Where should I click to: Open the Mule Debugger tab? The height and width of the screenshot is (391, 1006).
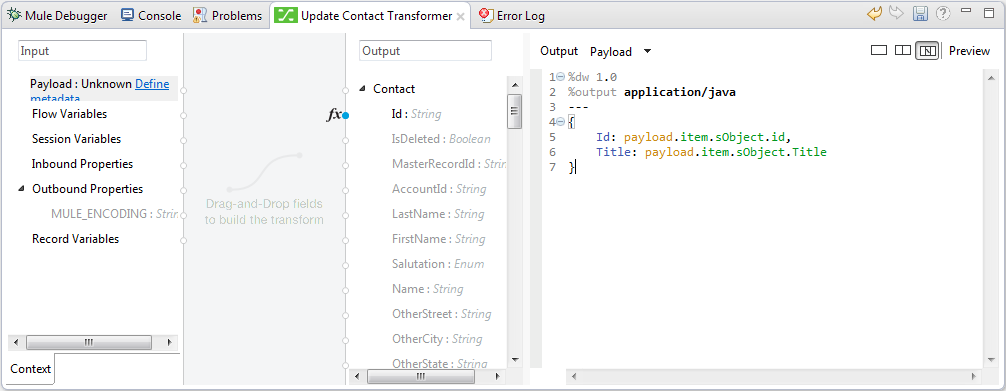pyautogui.click(x=57, y=16)
